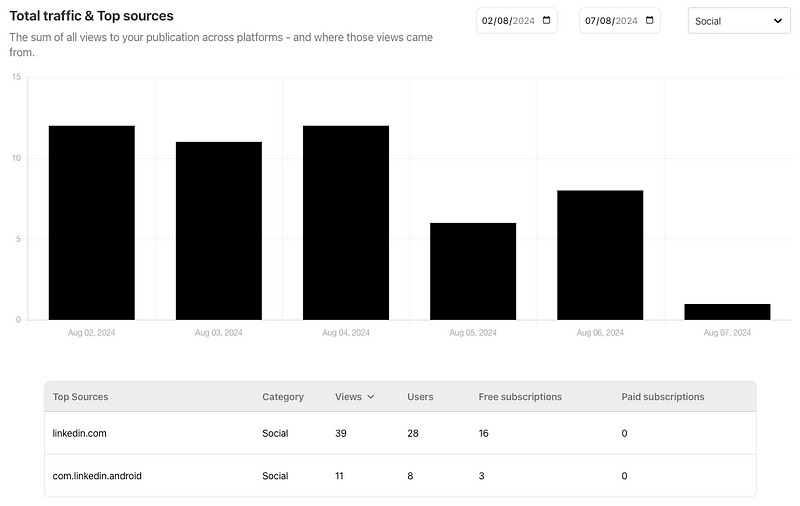This screenshot has width=800, height=506.
Task: Click the 11 views value for com.linkedin.android
Action: coord(339,476)
